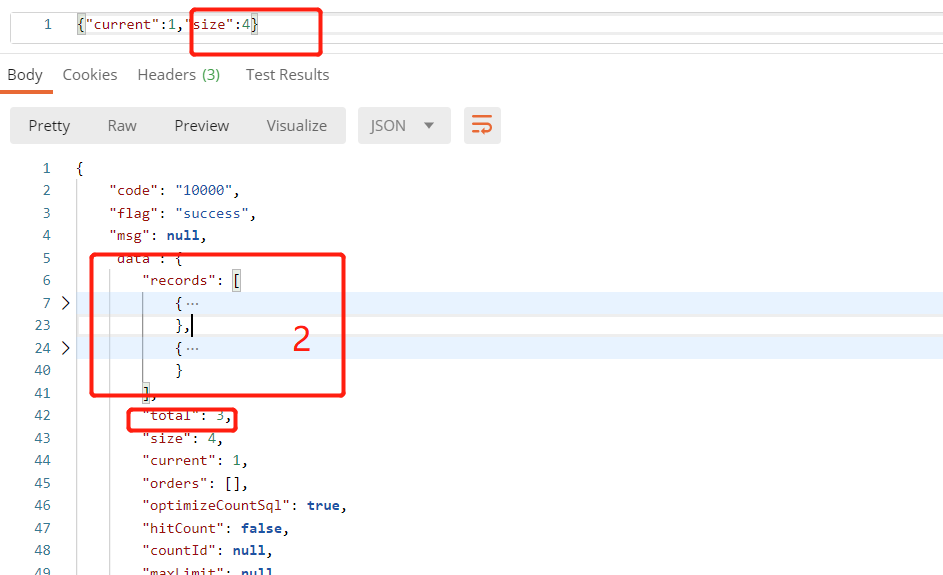Expand the folded record at line 7

point(66,303)
